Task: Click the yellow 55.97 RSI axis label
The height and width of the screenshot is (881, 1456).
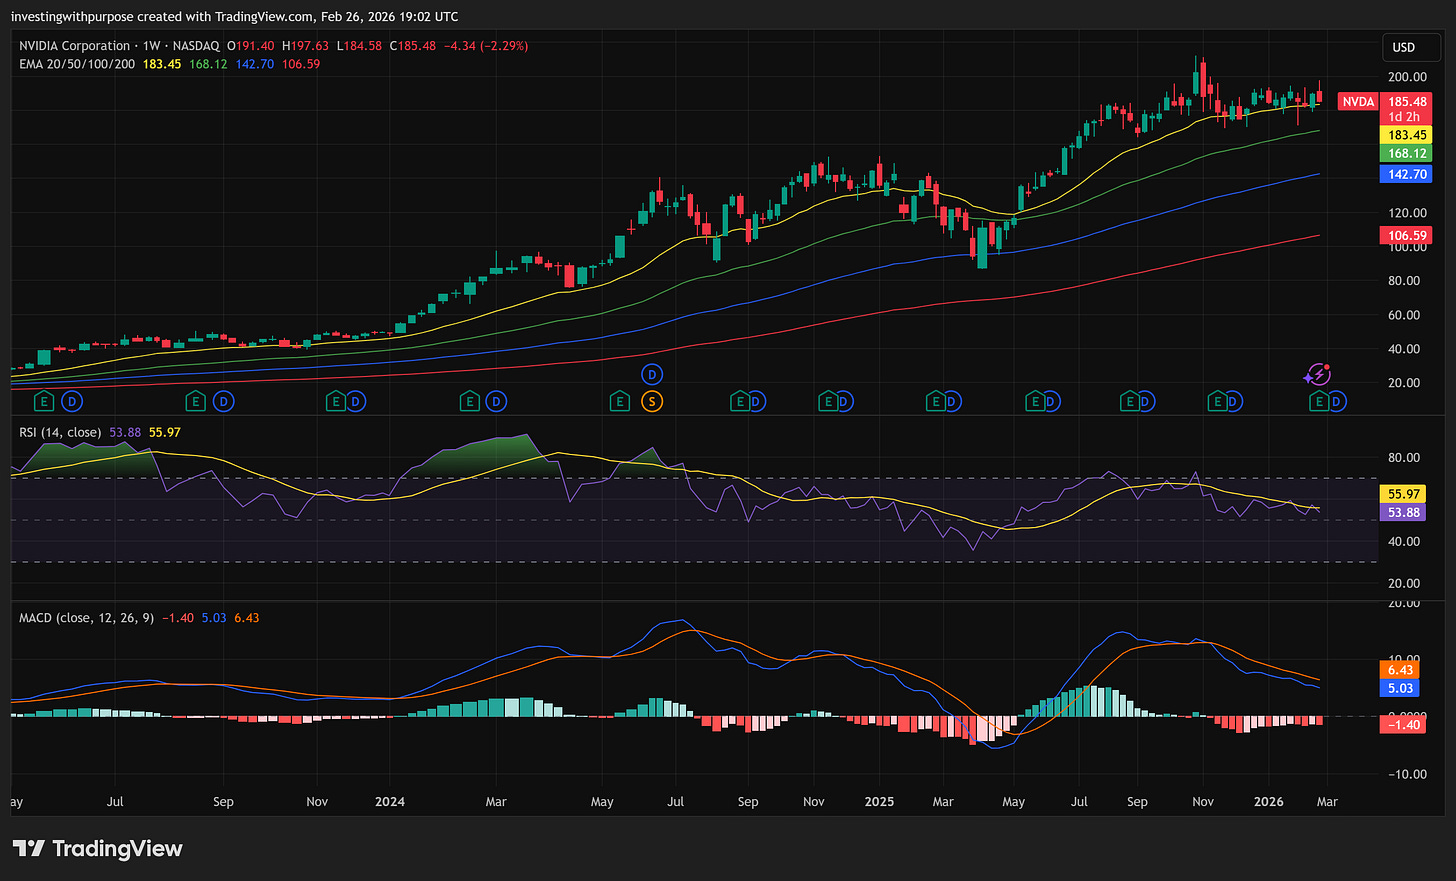Action: [x=1404, y=494]
